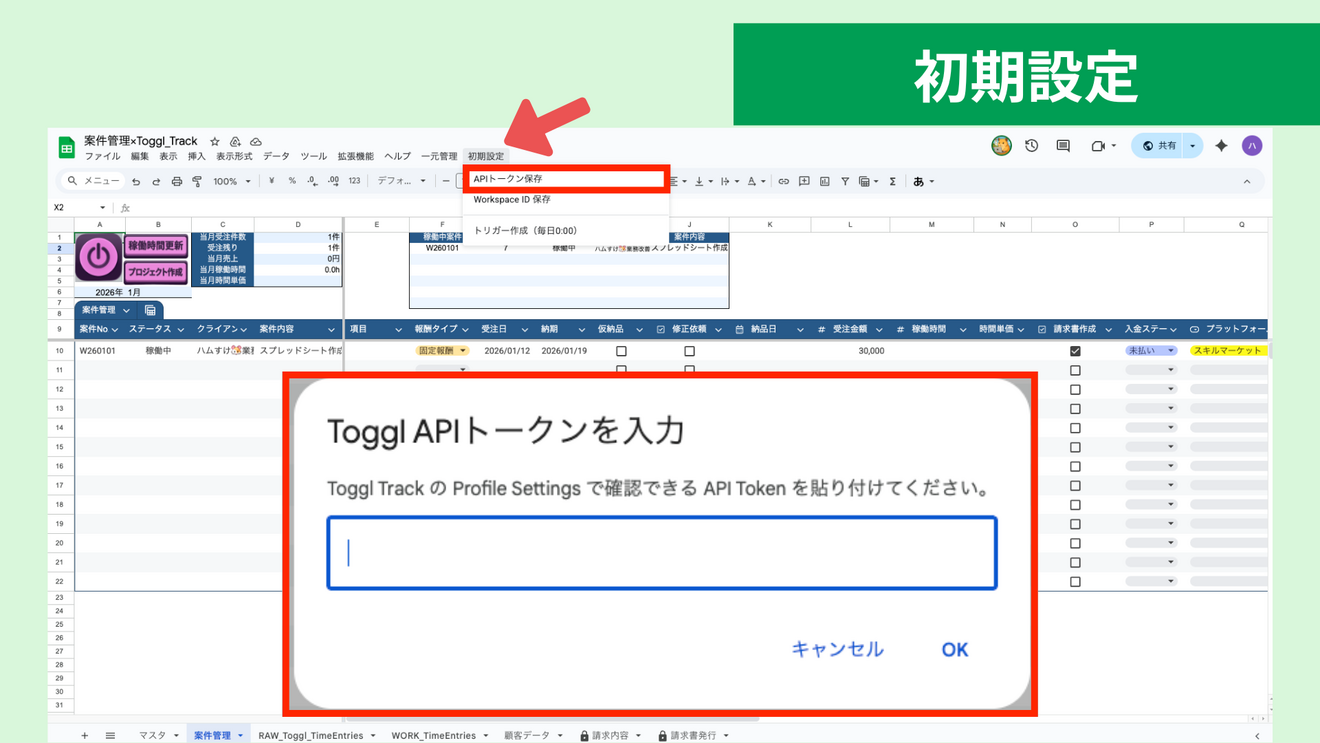The height and width of the screenshot is (743, 1320).
Task: Tick the 請求書作成 checkbox on row 10
Action: pyautogui.click(x=1075, y=351)
